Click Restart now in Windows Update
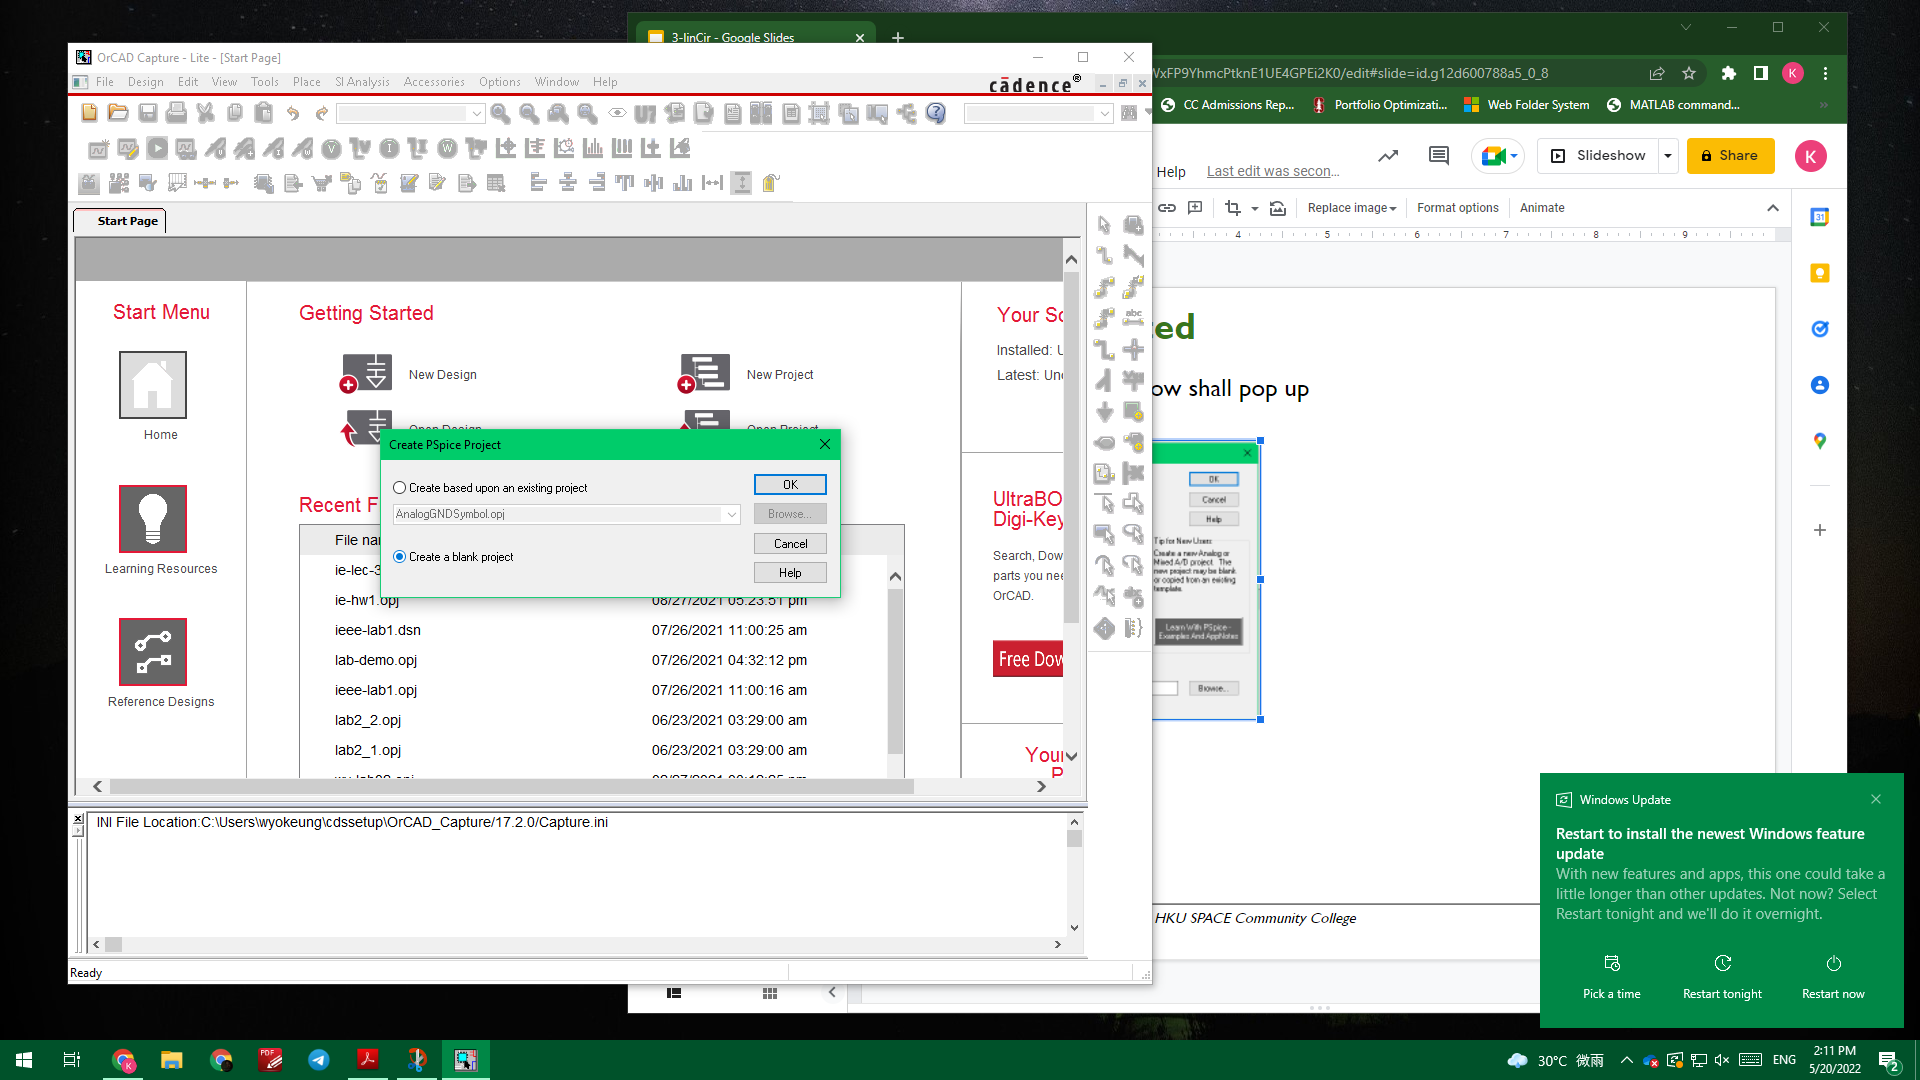The image size is (1920, 1080). [1833, 977]
